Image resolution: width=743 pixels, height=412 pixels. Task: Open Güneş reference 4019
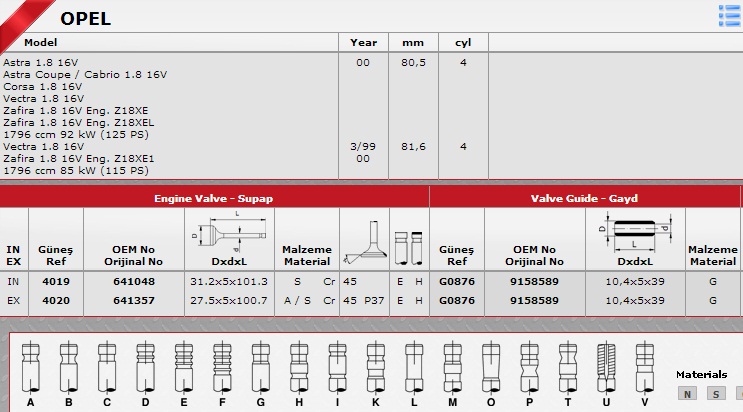tap(56, 282)
